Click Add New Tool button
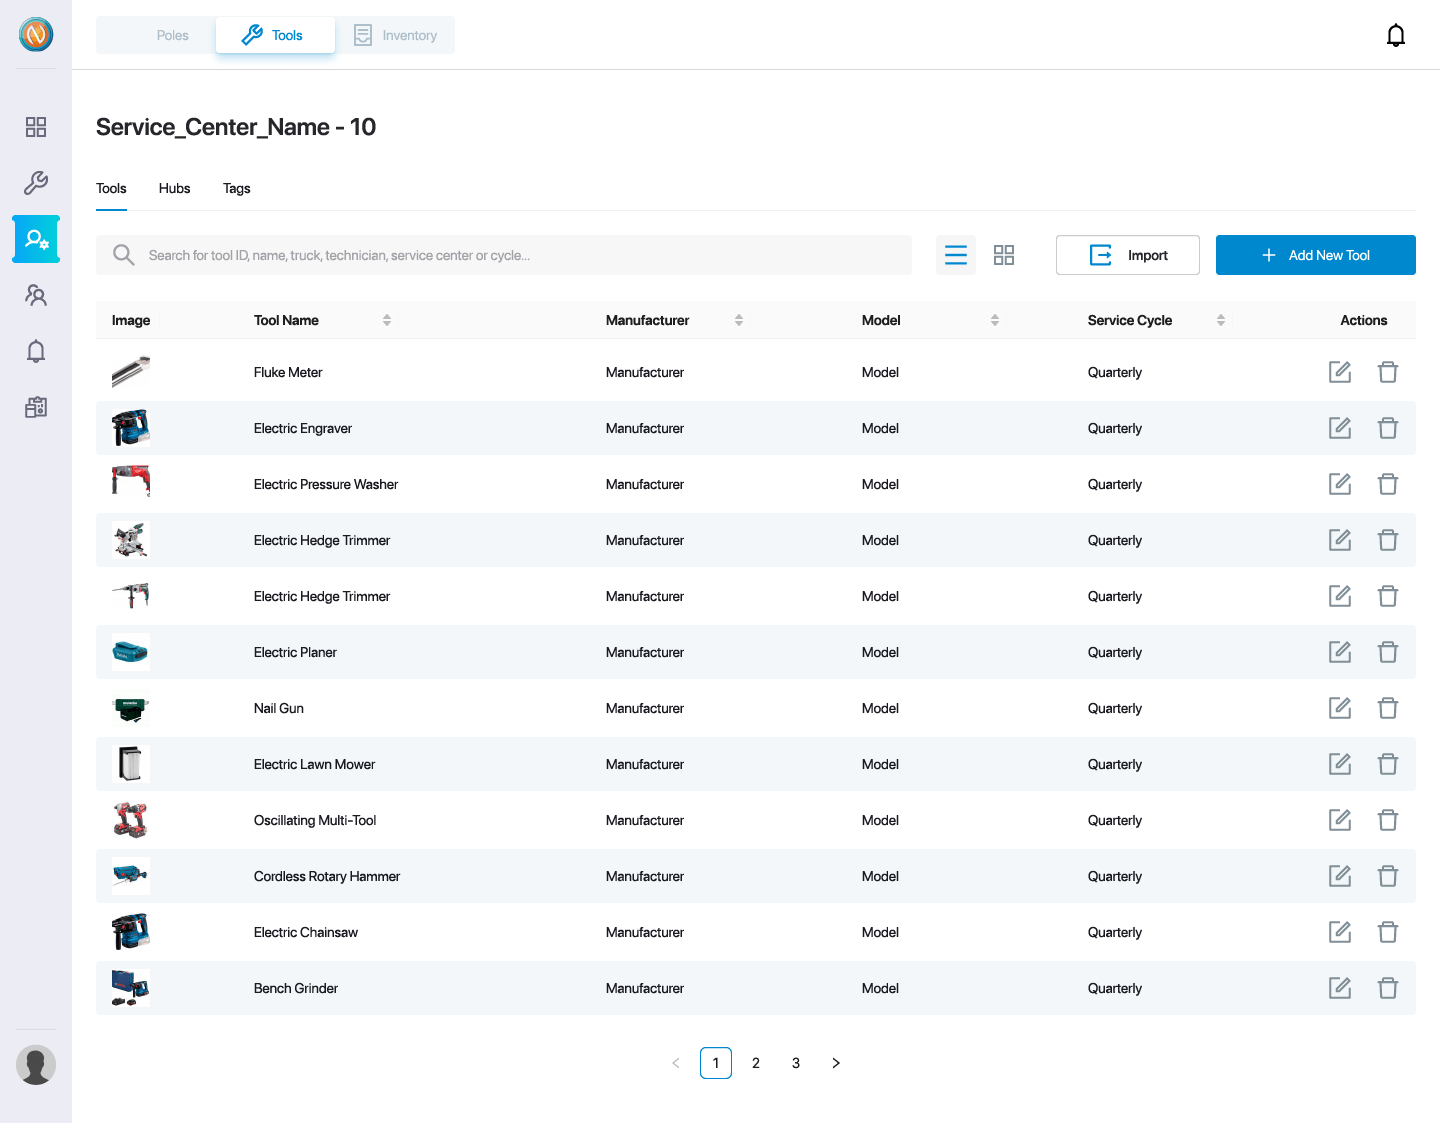This screenshot has width=1440, height=1123. click(x=1316, y=255)
